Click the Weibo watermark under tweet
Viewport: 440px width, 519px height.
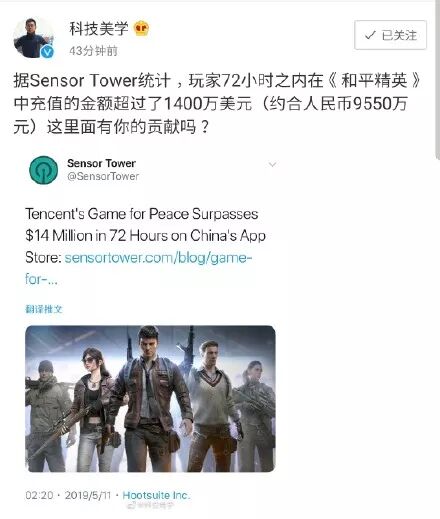click(x=151, y=506)
